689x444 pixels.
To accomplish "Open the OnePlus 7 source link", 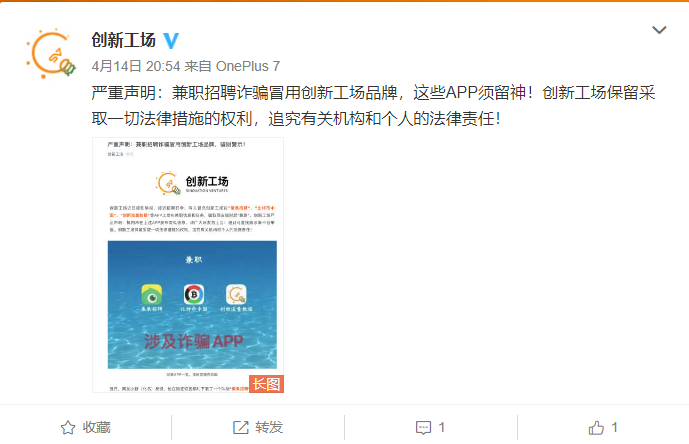I will (248, 66).
